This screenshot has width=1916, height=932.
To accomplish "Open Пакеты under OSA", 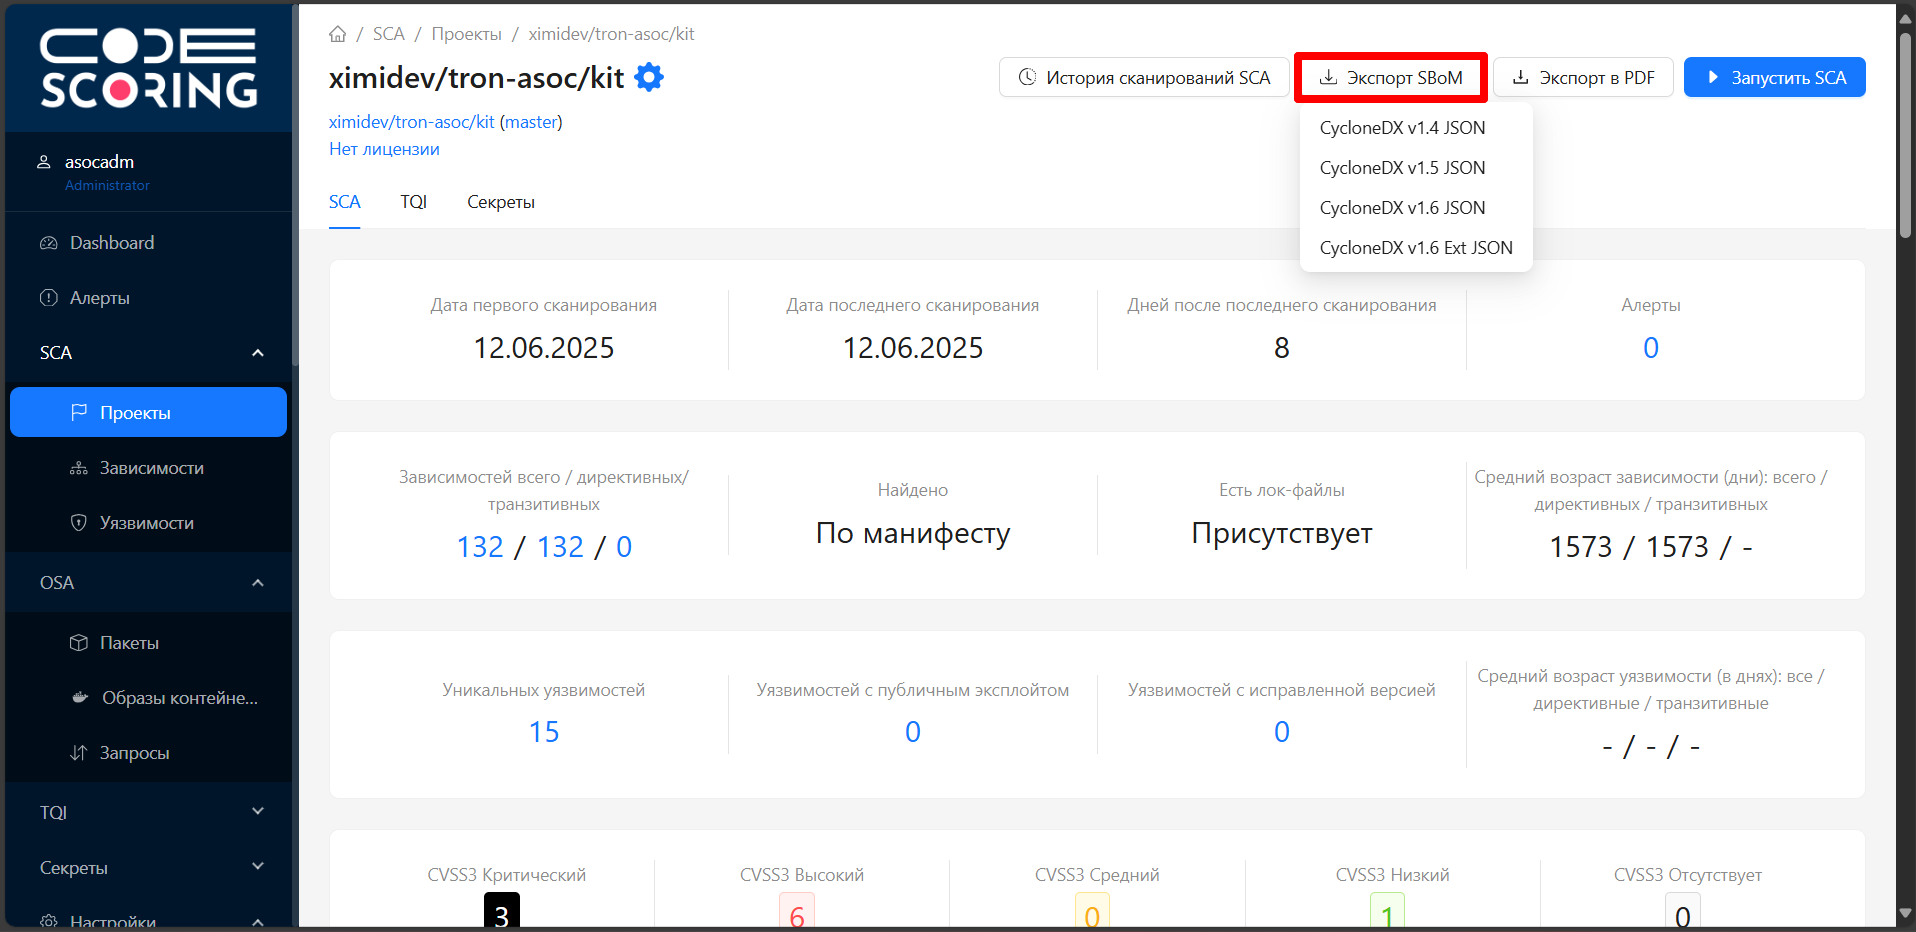I will pos(129,643).
